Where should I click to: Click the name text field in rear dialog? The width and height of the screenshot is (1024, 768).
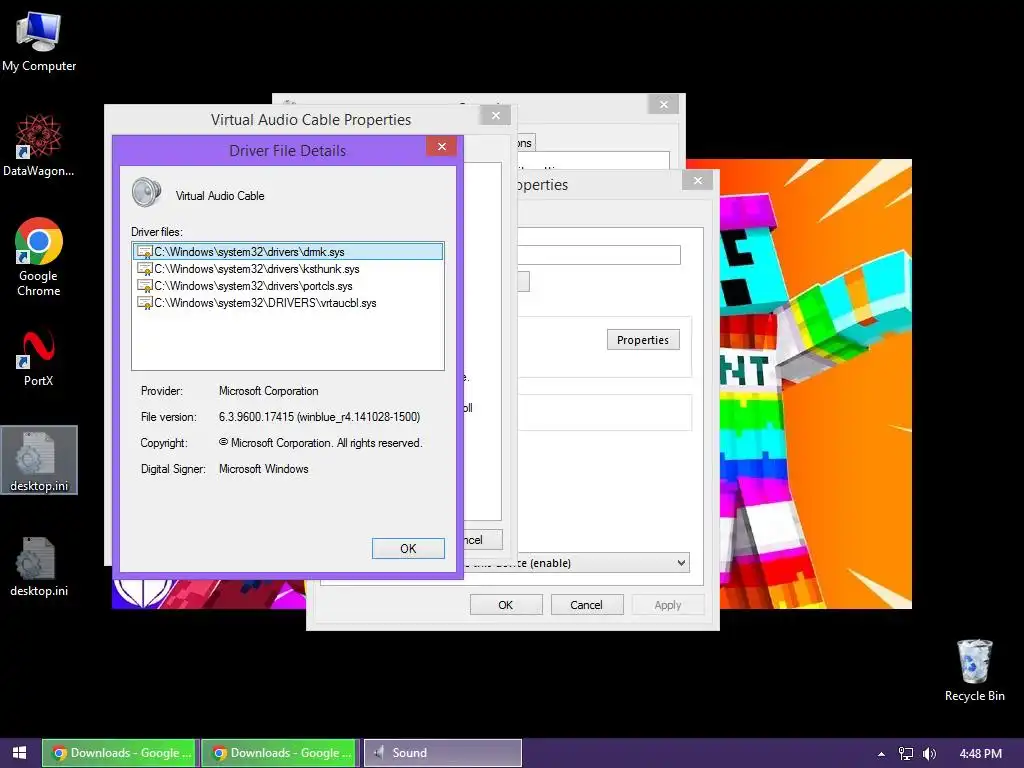coord(599,255)
